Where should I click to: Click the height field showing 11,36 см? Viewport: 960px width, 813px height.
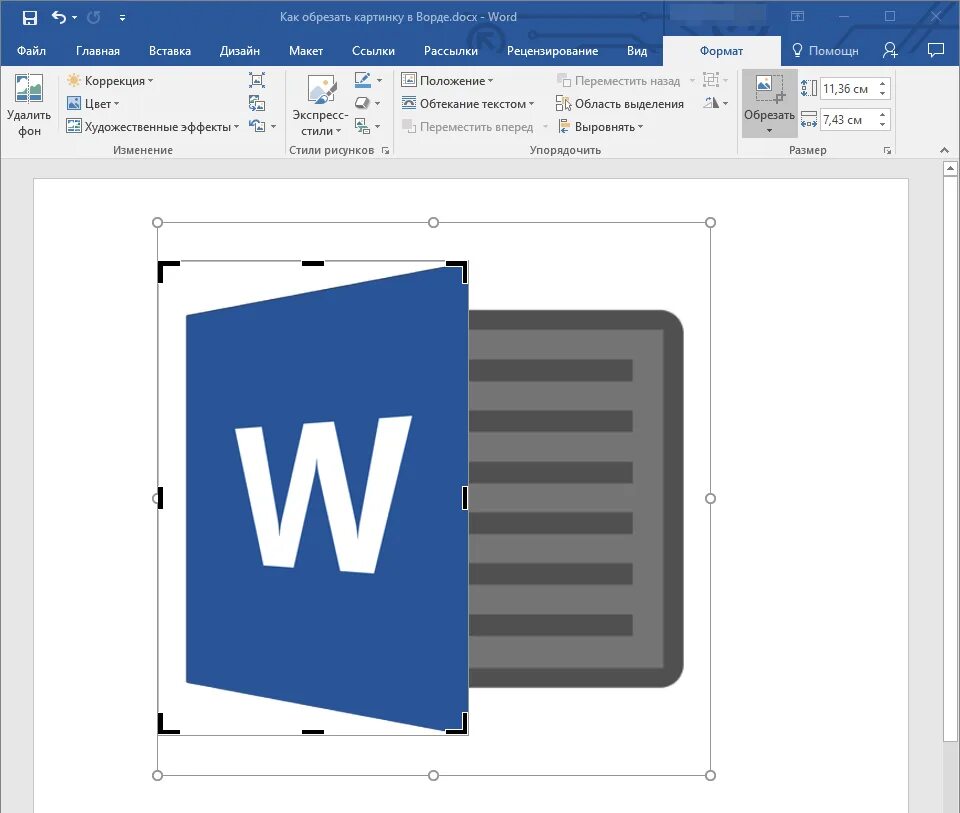(x=848, y=89)
